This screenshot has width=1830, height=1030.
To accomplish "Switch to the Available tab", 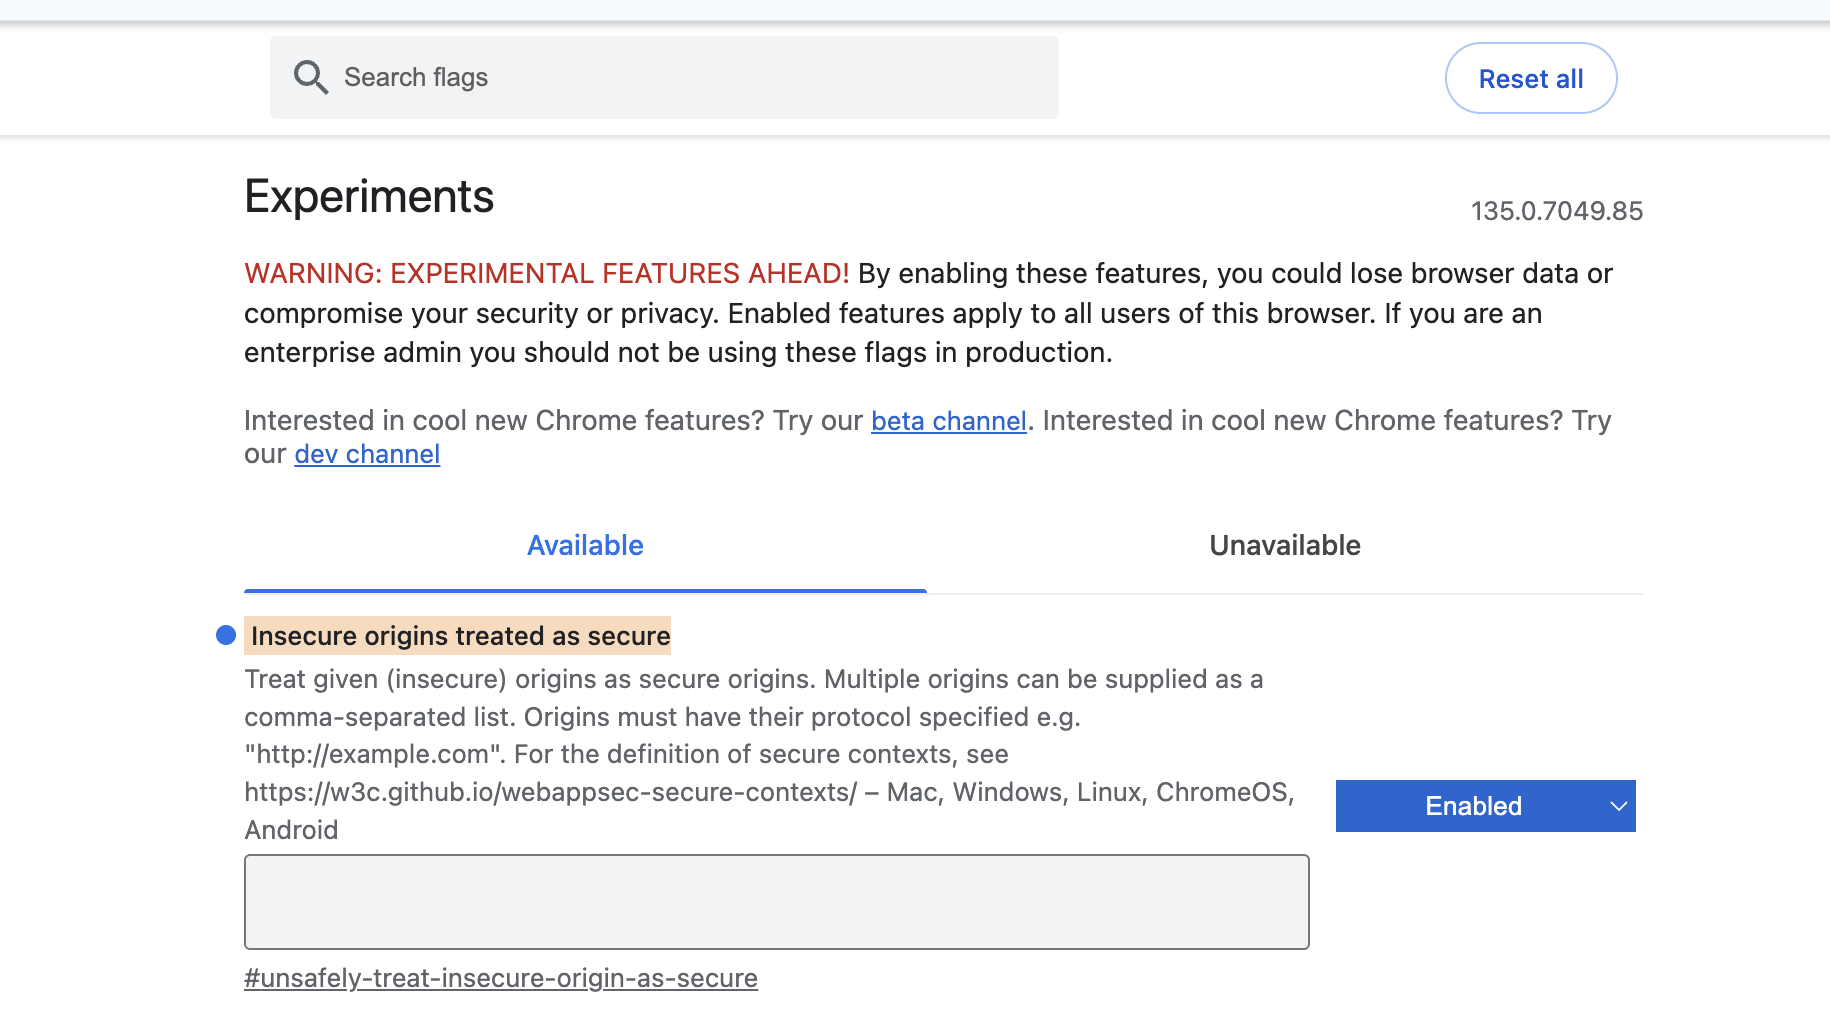I will pos(585,546).
